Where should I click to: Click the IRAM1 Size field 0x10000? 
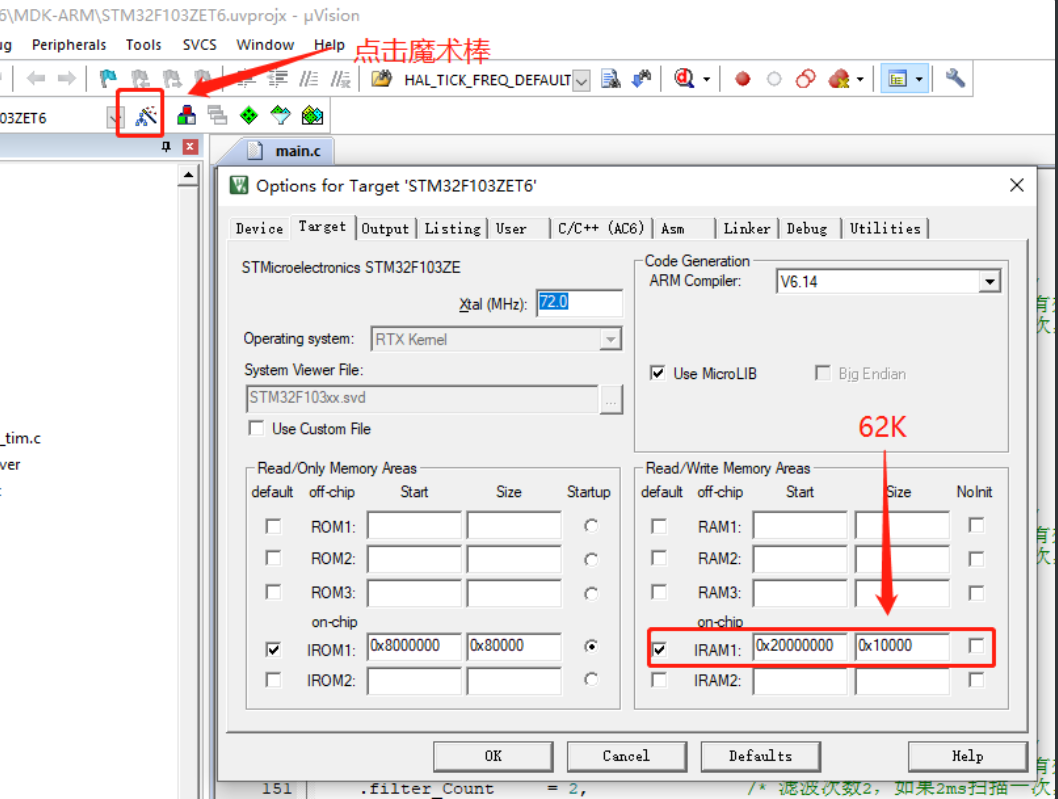(901, 646)
